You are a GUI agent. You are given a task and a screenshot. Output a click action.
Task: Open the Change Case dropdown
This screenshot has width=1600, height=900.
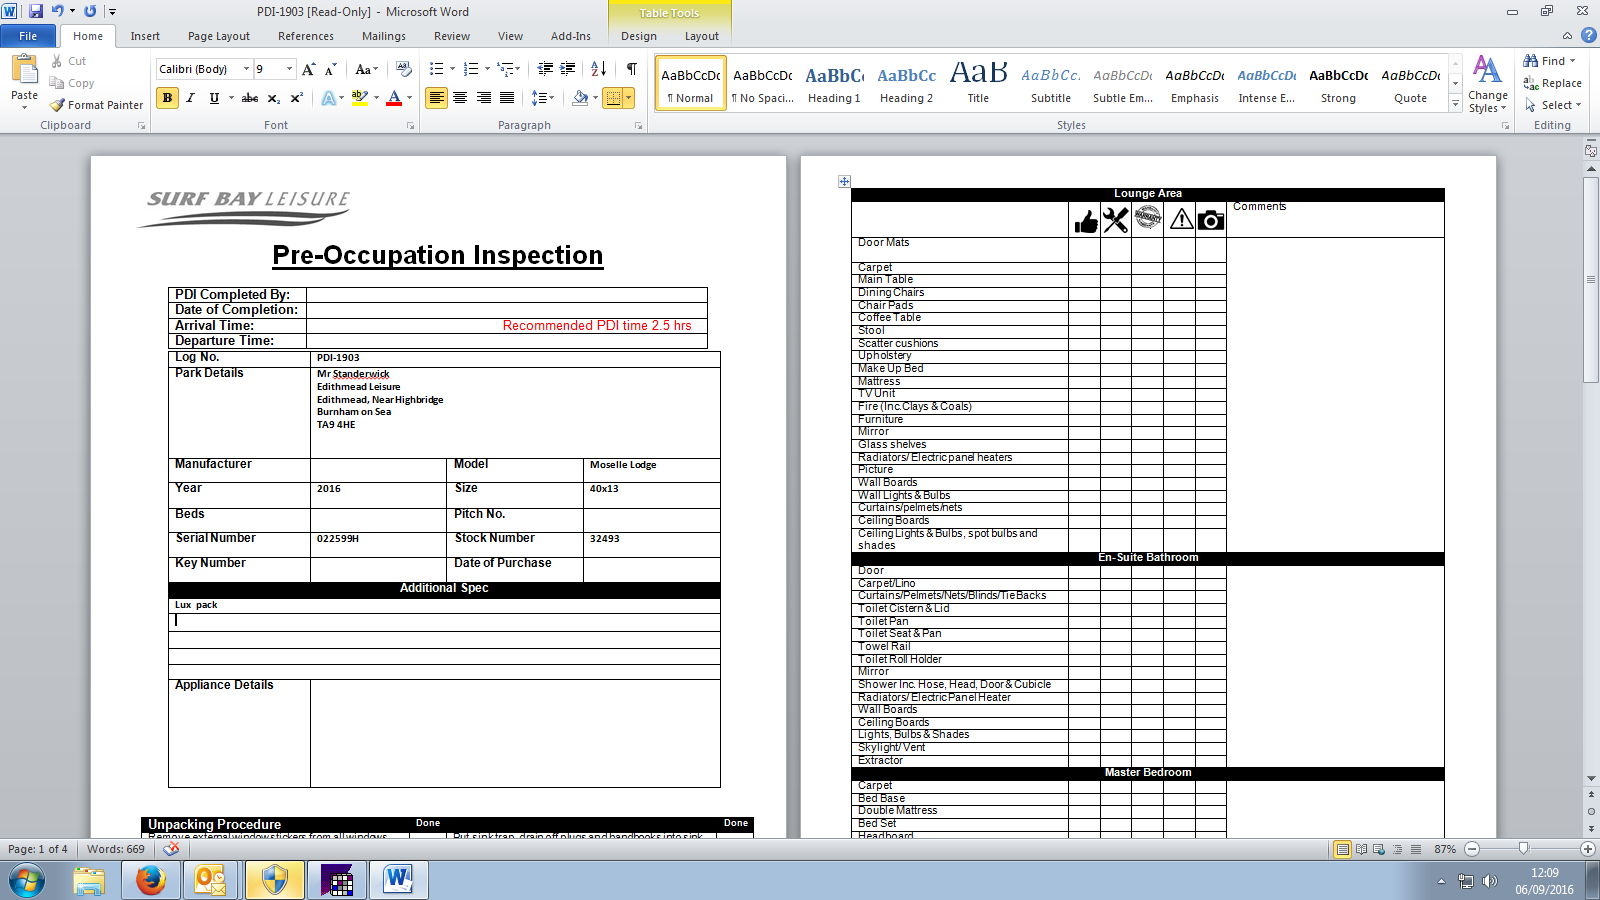coord(366,69)
